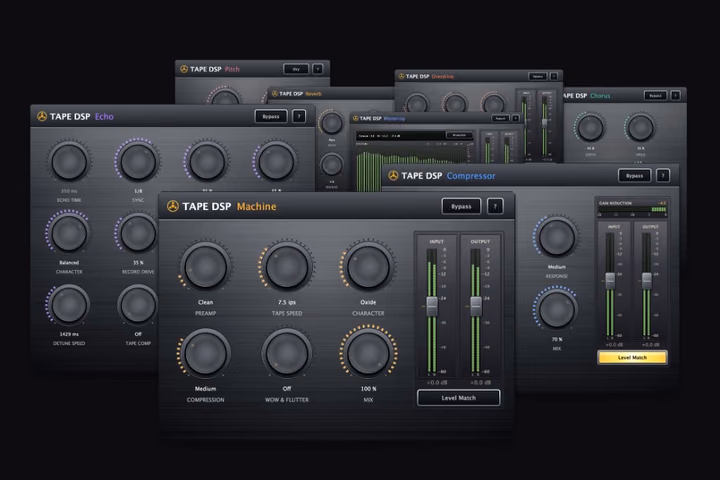The height and width of the screenshot is (480, 720).
Task: Click yellow Level Match in Compressor window
Action: (632, 357)
